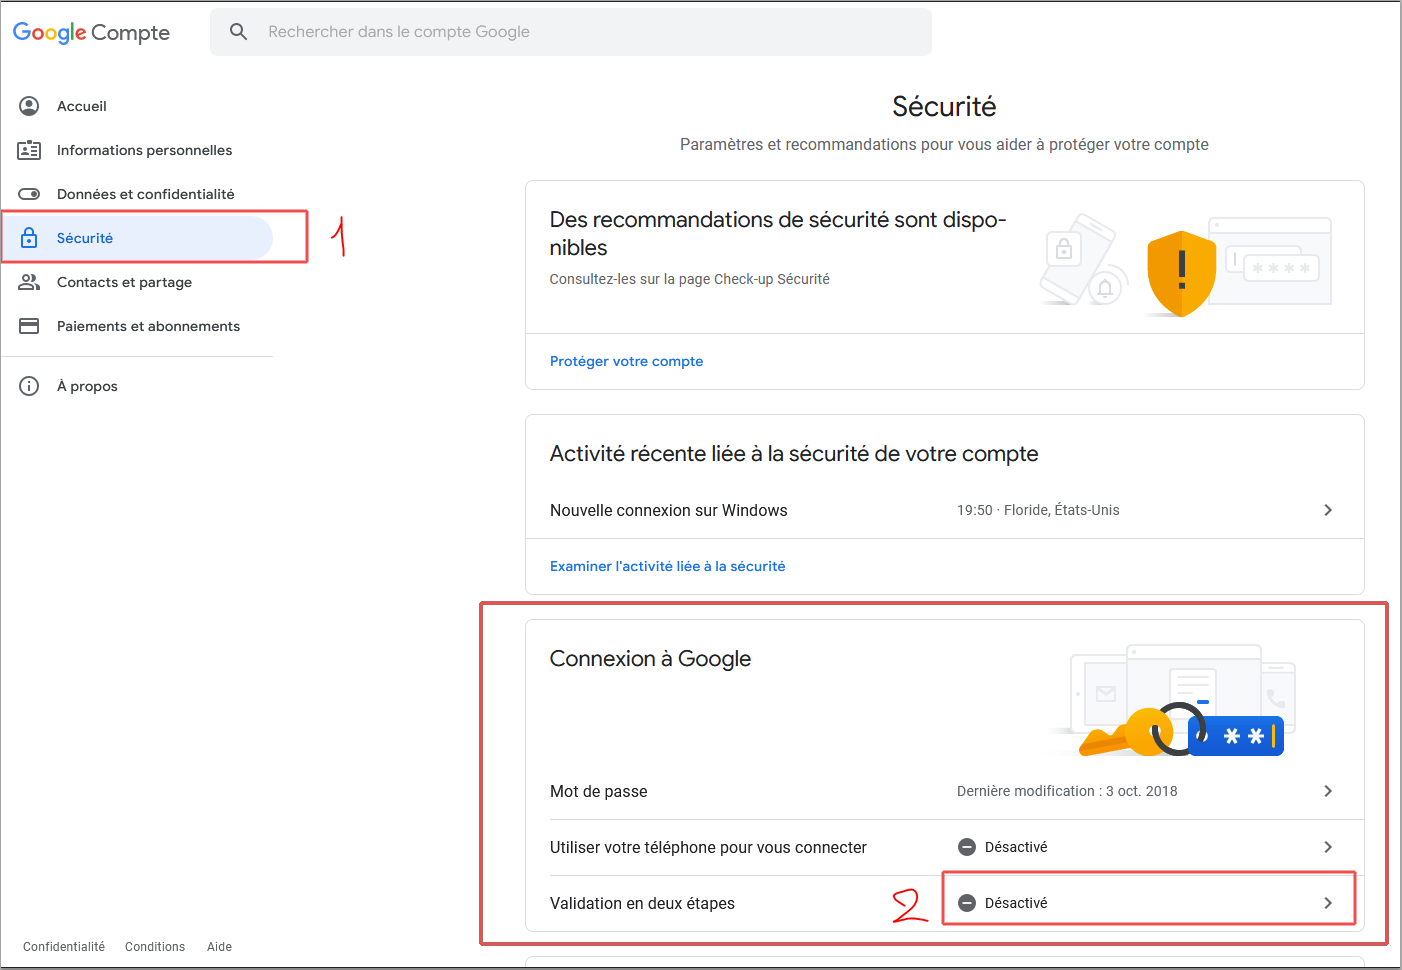Focus the Rechercher dans le compte Google field
The height and width of the screenshot is (970, 1402).
pyautogui.click(x=571, y=32)
